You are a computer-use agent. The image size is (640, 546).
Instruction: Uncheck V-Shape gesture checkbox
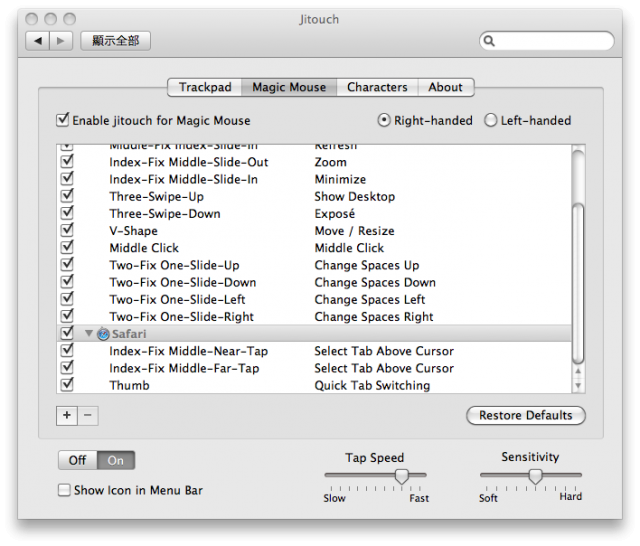(x=67, y=230)
